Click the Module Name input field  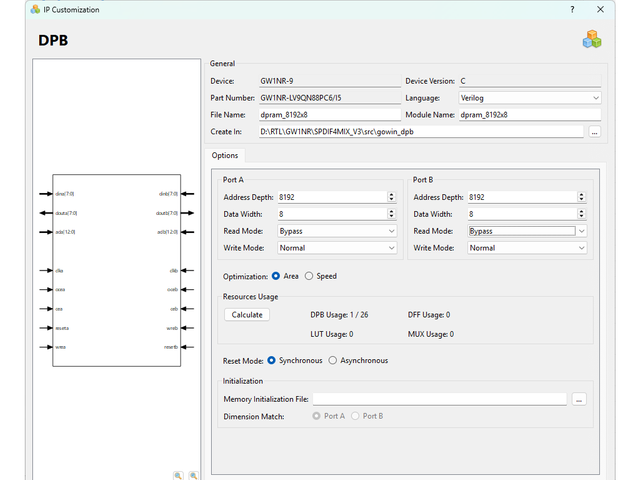(528, 115)
